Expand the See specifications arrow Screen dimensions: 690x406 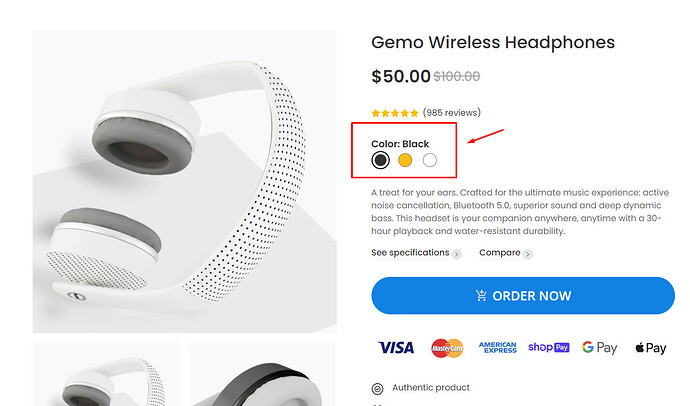(x=457, y=254)
